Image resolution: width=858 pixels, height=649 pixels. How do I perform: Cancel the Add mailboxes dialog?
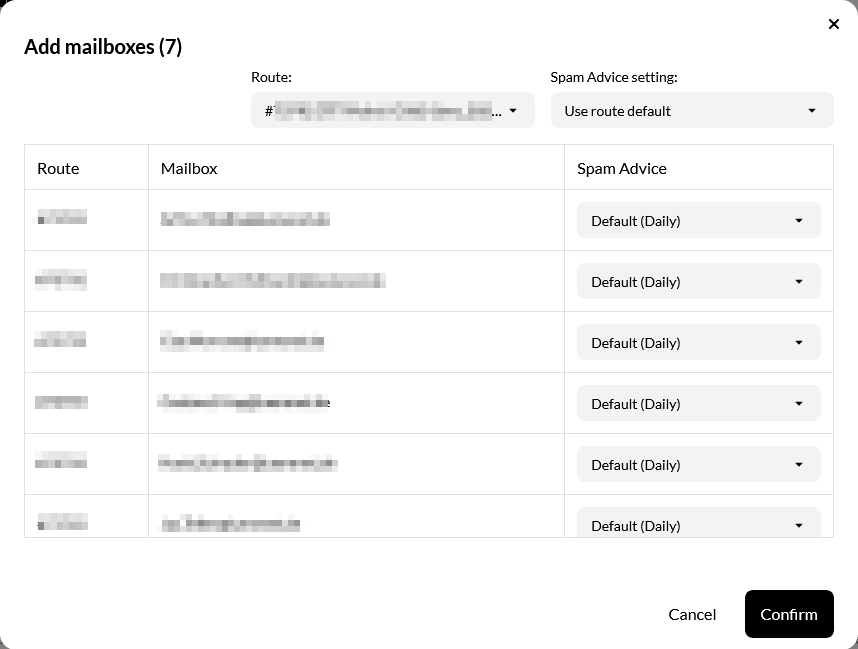coord(692,614)
